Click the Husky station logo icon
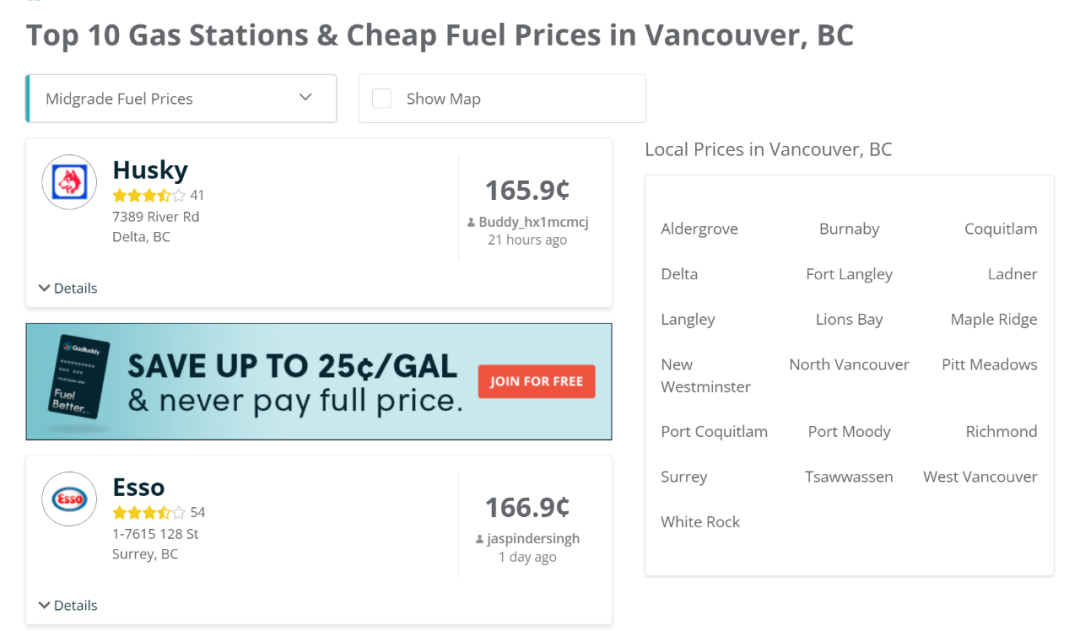 (69, 182)
